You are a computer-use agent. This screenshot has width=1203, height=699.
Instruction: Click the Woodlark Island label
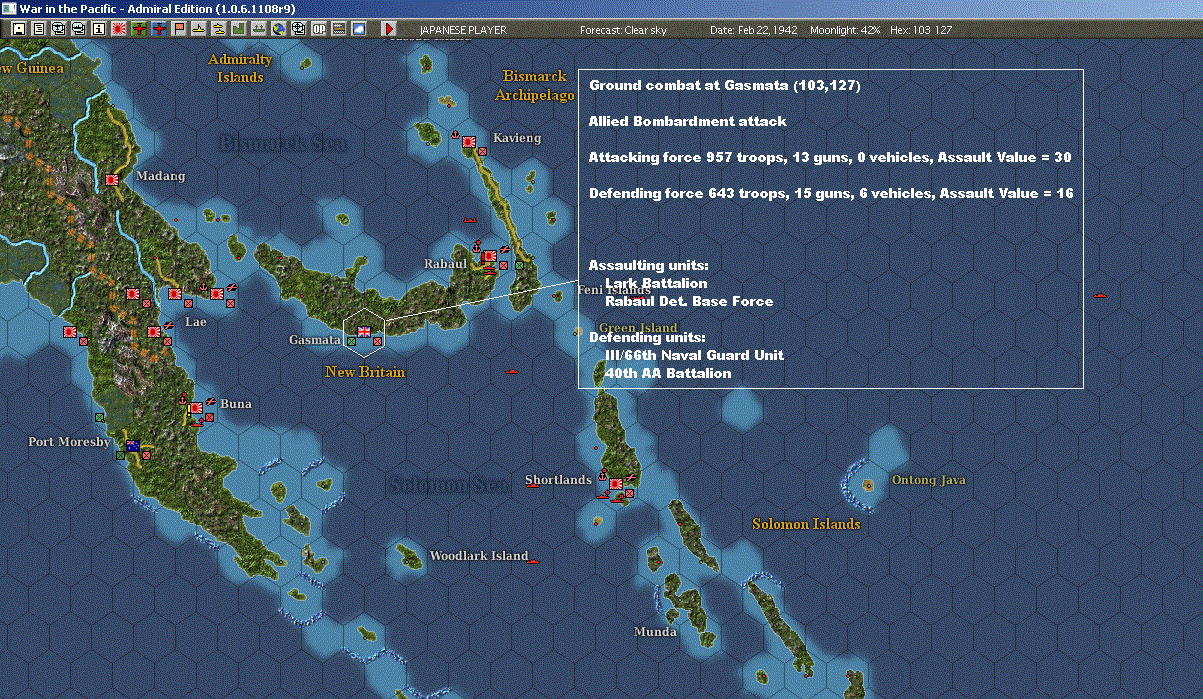coord(478,556)
